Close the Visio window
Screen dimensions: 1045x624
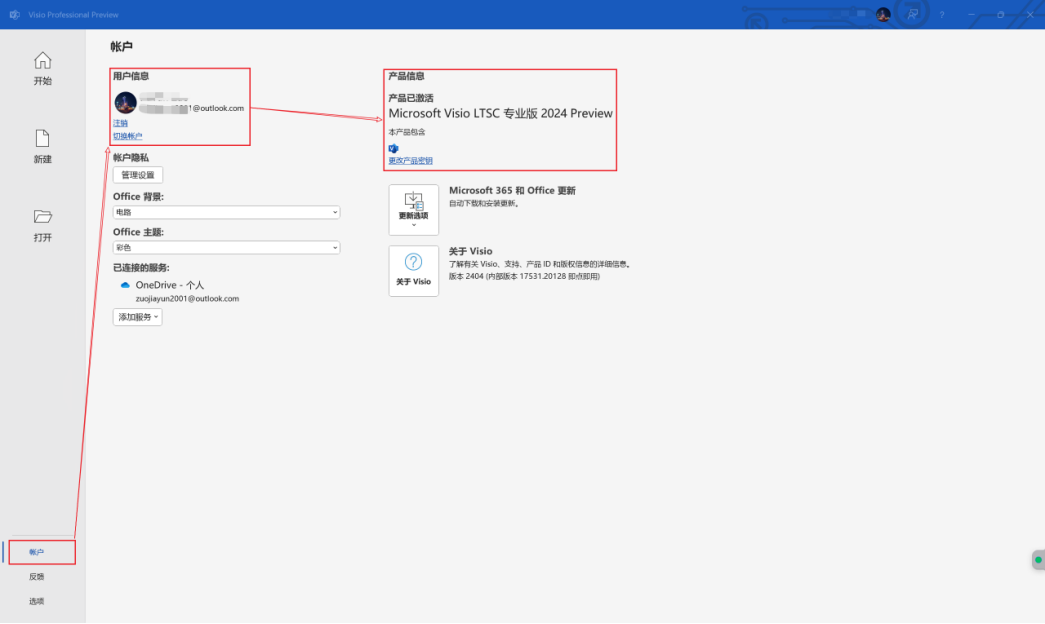coord(1030,15)
